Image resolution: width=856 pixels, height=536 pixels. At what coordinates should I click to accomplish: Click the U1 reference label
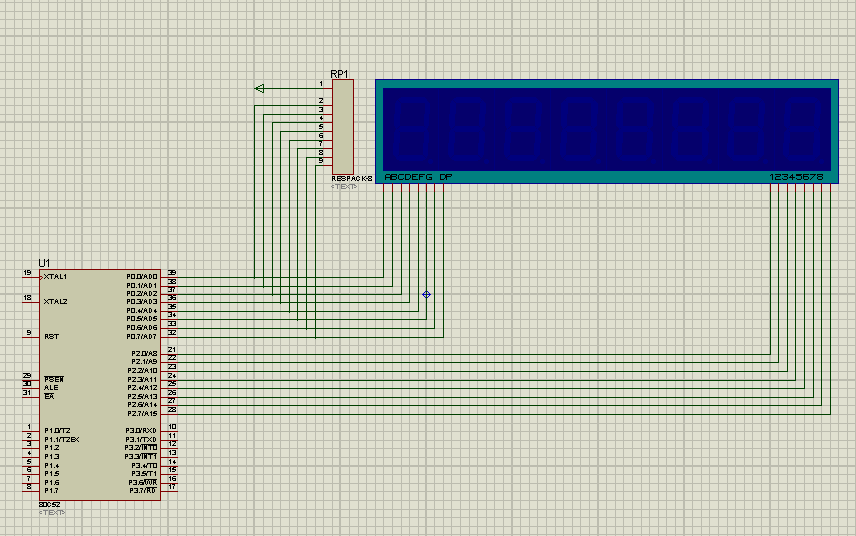coord(44,263)
